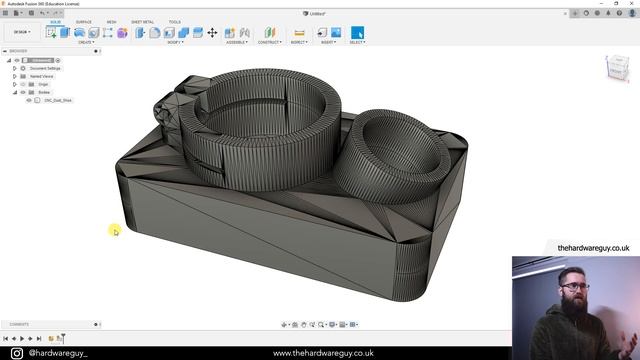Open the File menu icon

click(17, 13)
